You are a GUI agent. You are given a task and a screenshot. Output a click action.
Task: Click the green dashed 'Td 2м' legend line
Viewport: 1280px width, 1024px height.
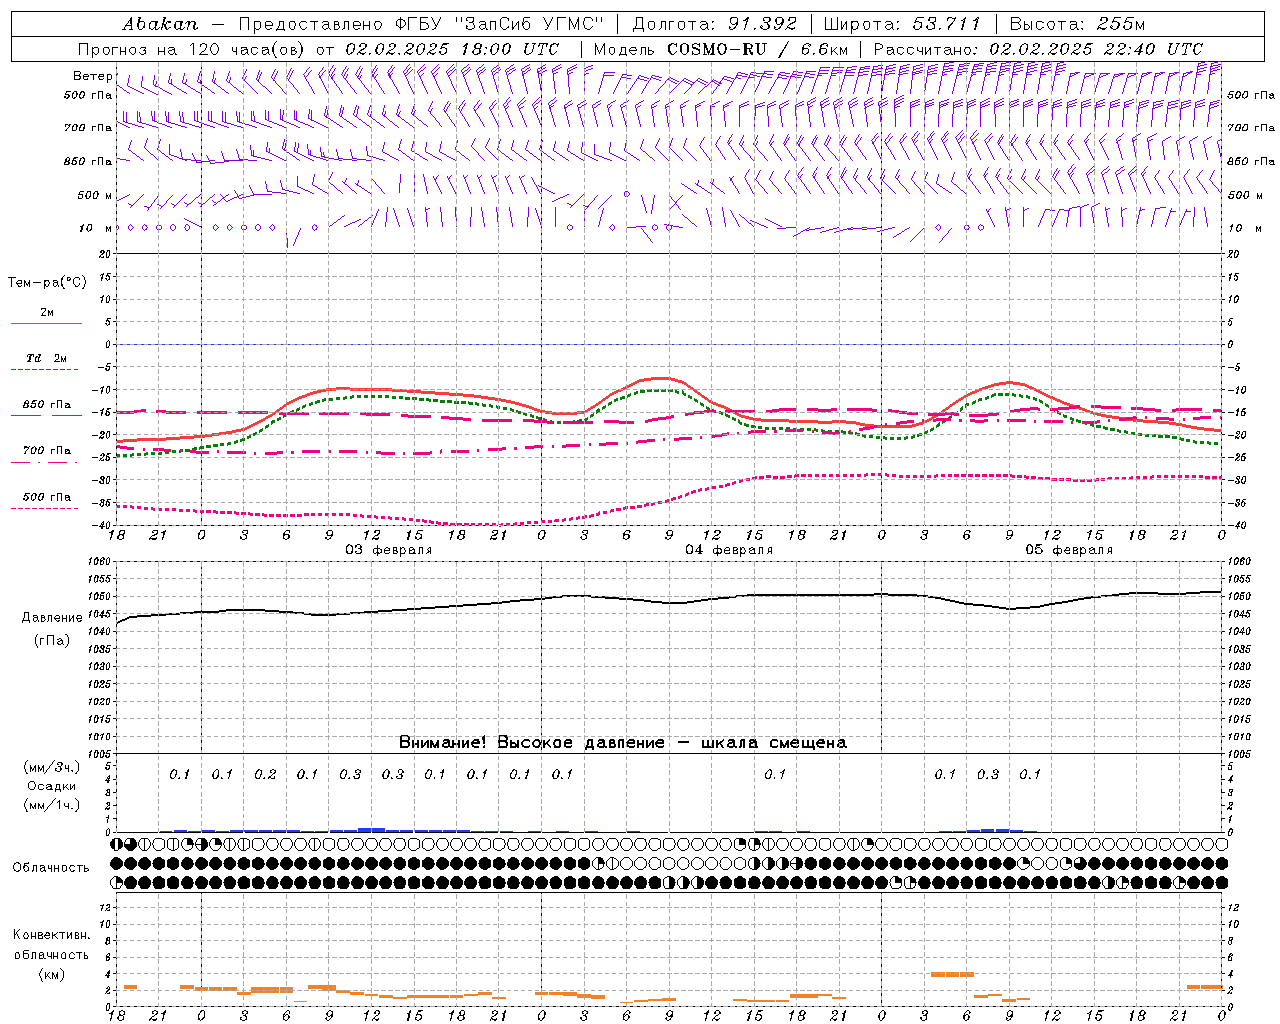coord(46,370)
